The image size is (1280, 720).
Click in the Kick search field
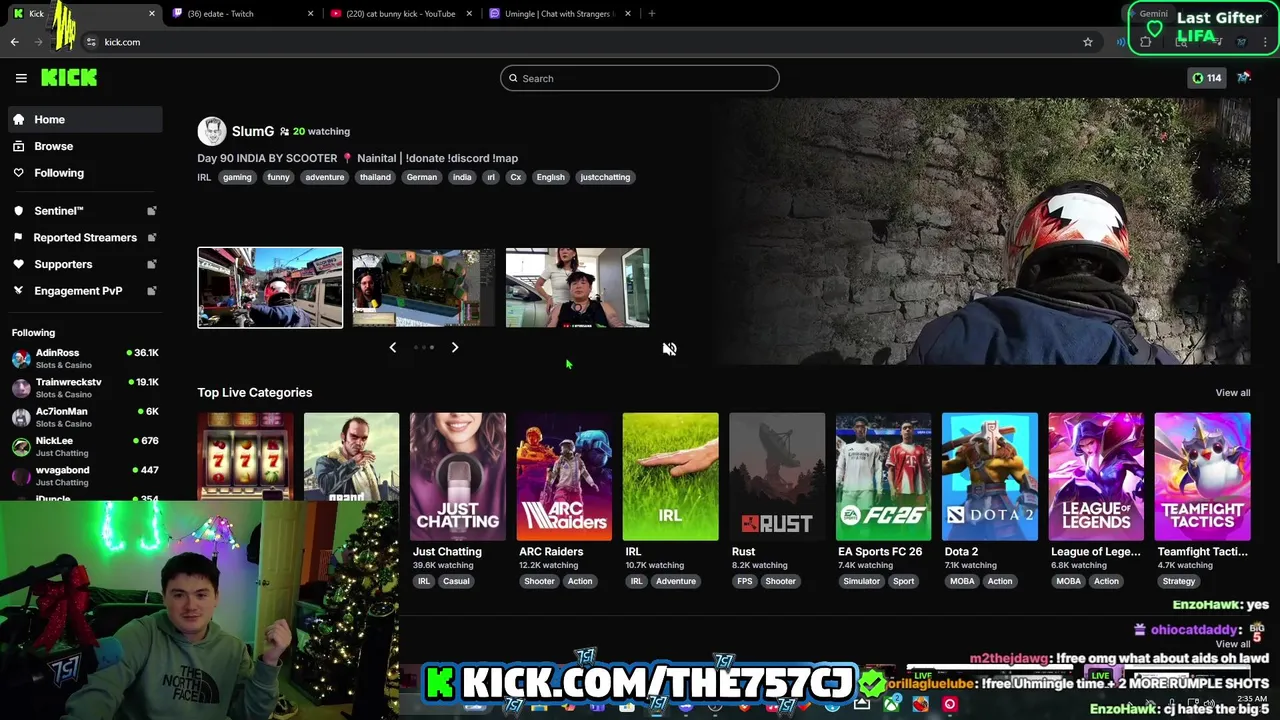point(640,78)
